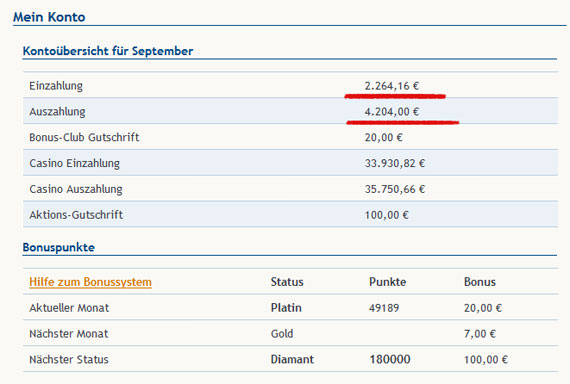This screenshot has width=570, height=384.
Task: Open the 'Hilfe zum Bonussystem' link
Action: point(90,282)
